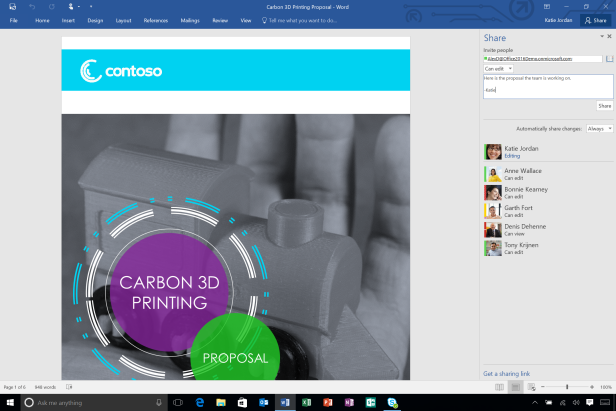Click the Redo icon in title bar
This screenshot has height=411, width=616.
[x=51, y=7]
